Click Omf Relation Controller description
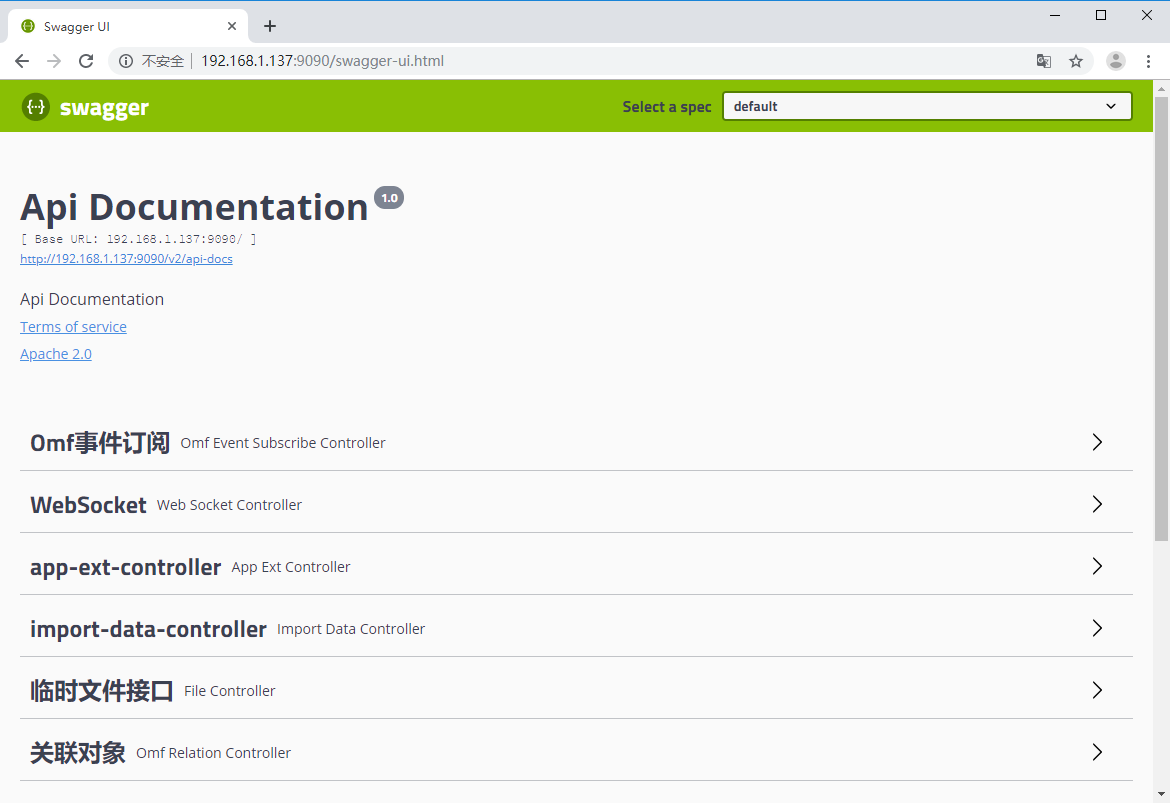 (x=213, y=753)
